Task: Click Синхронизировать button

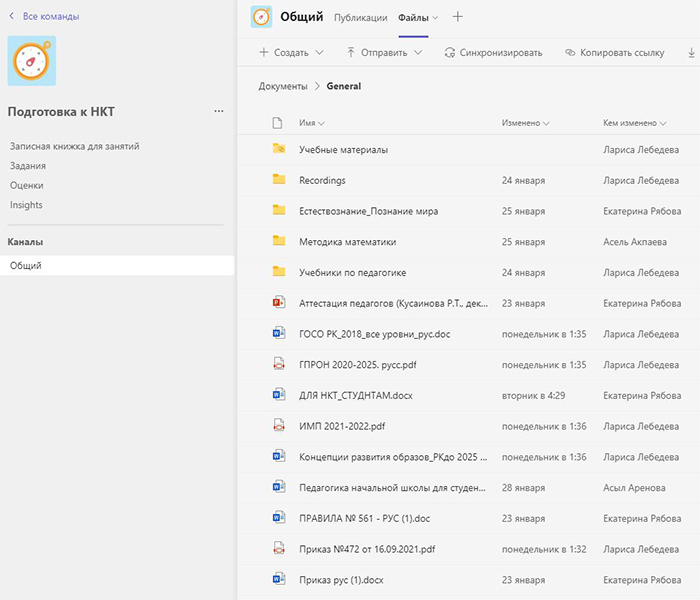Action: 493,52
